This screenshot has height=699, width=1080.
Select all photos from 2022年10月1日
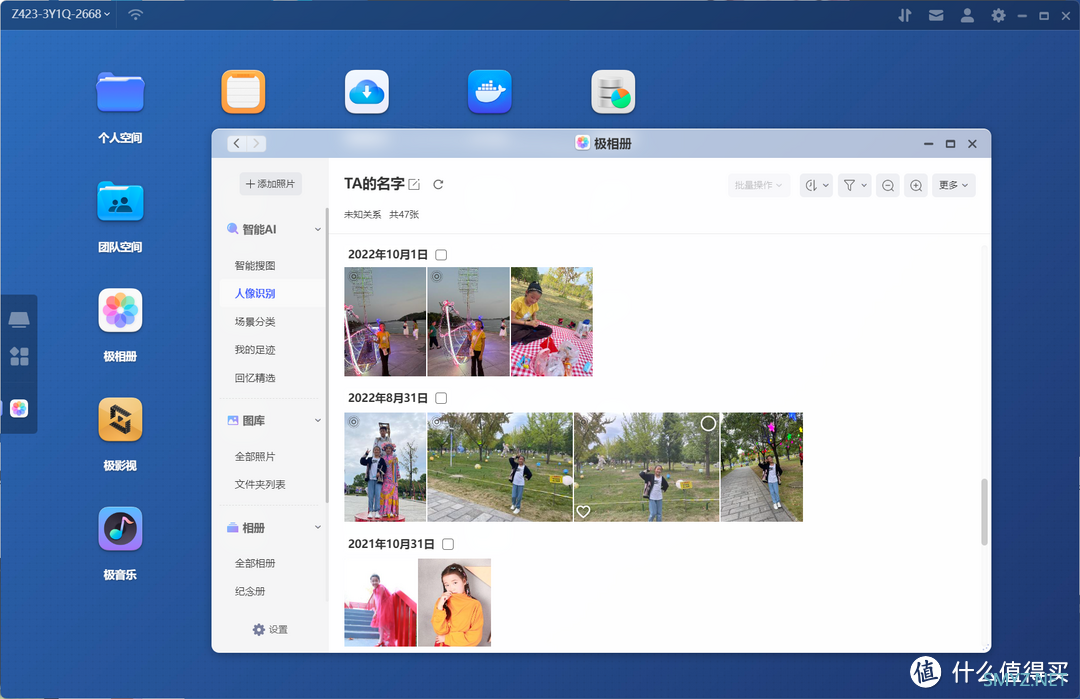coord(442,255)
